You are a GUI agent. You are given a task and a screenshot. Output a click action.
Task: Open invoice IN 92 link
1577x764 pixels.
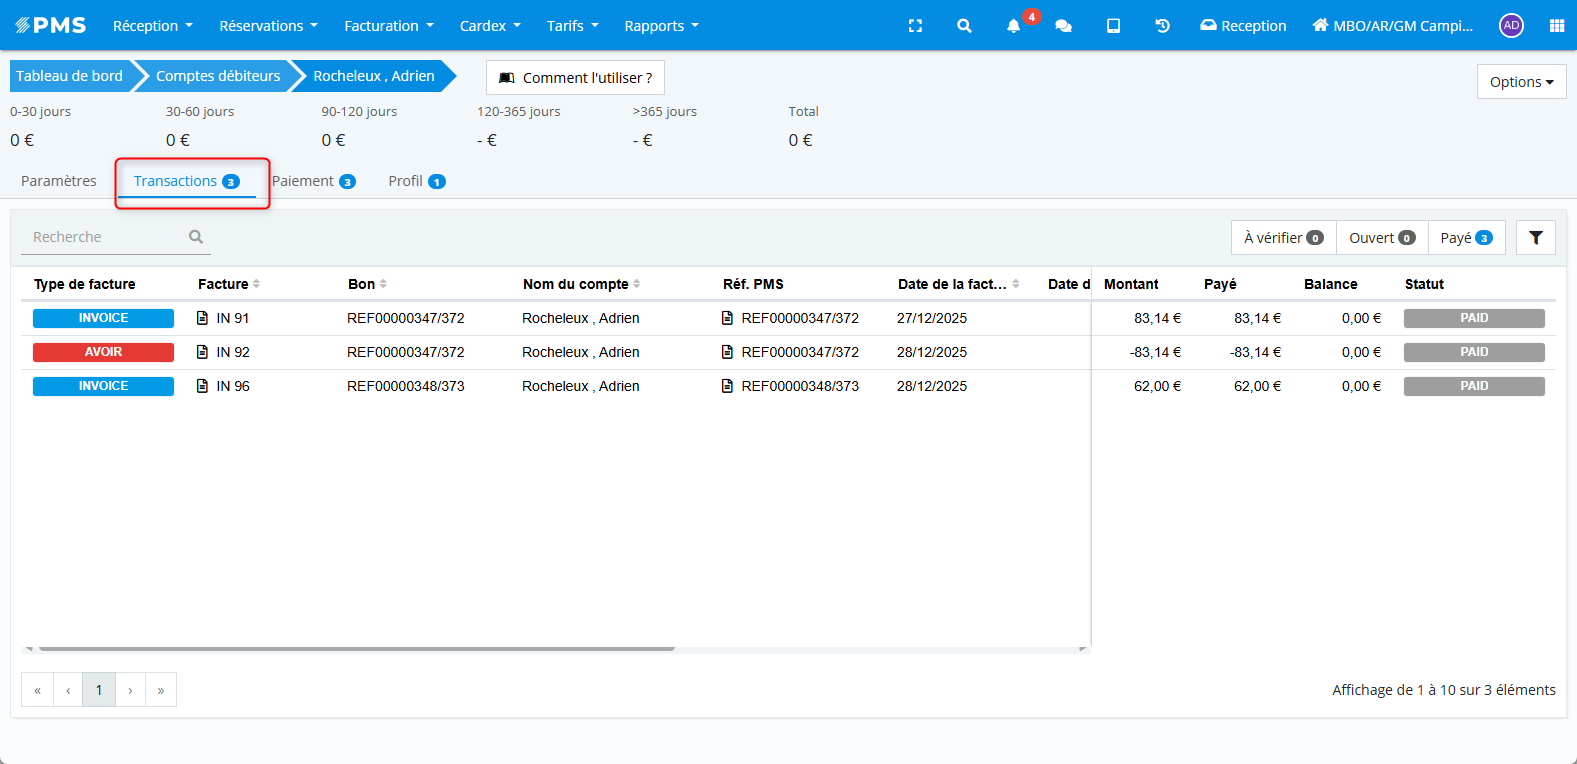(x=232, y=352)
